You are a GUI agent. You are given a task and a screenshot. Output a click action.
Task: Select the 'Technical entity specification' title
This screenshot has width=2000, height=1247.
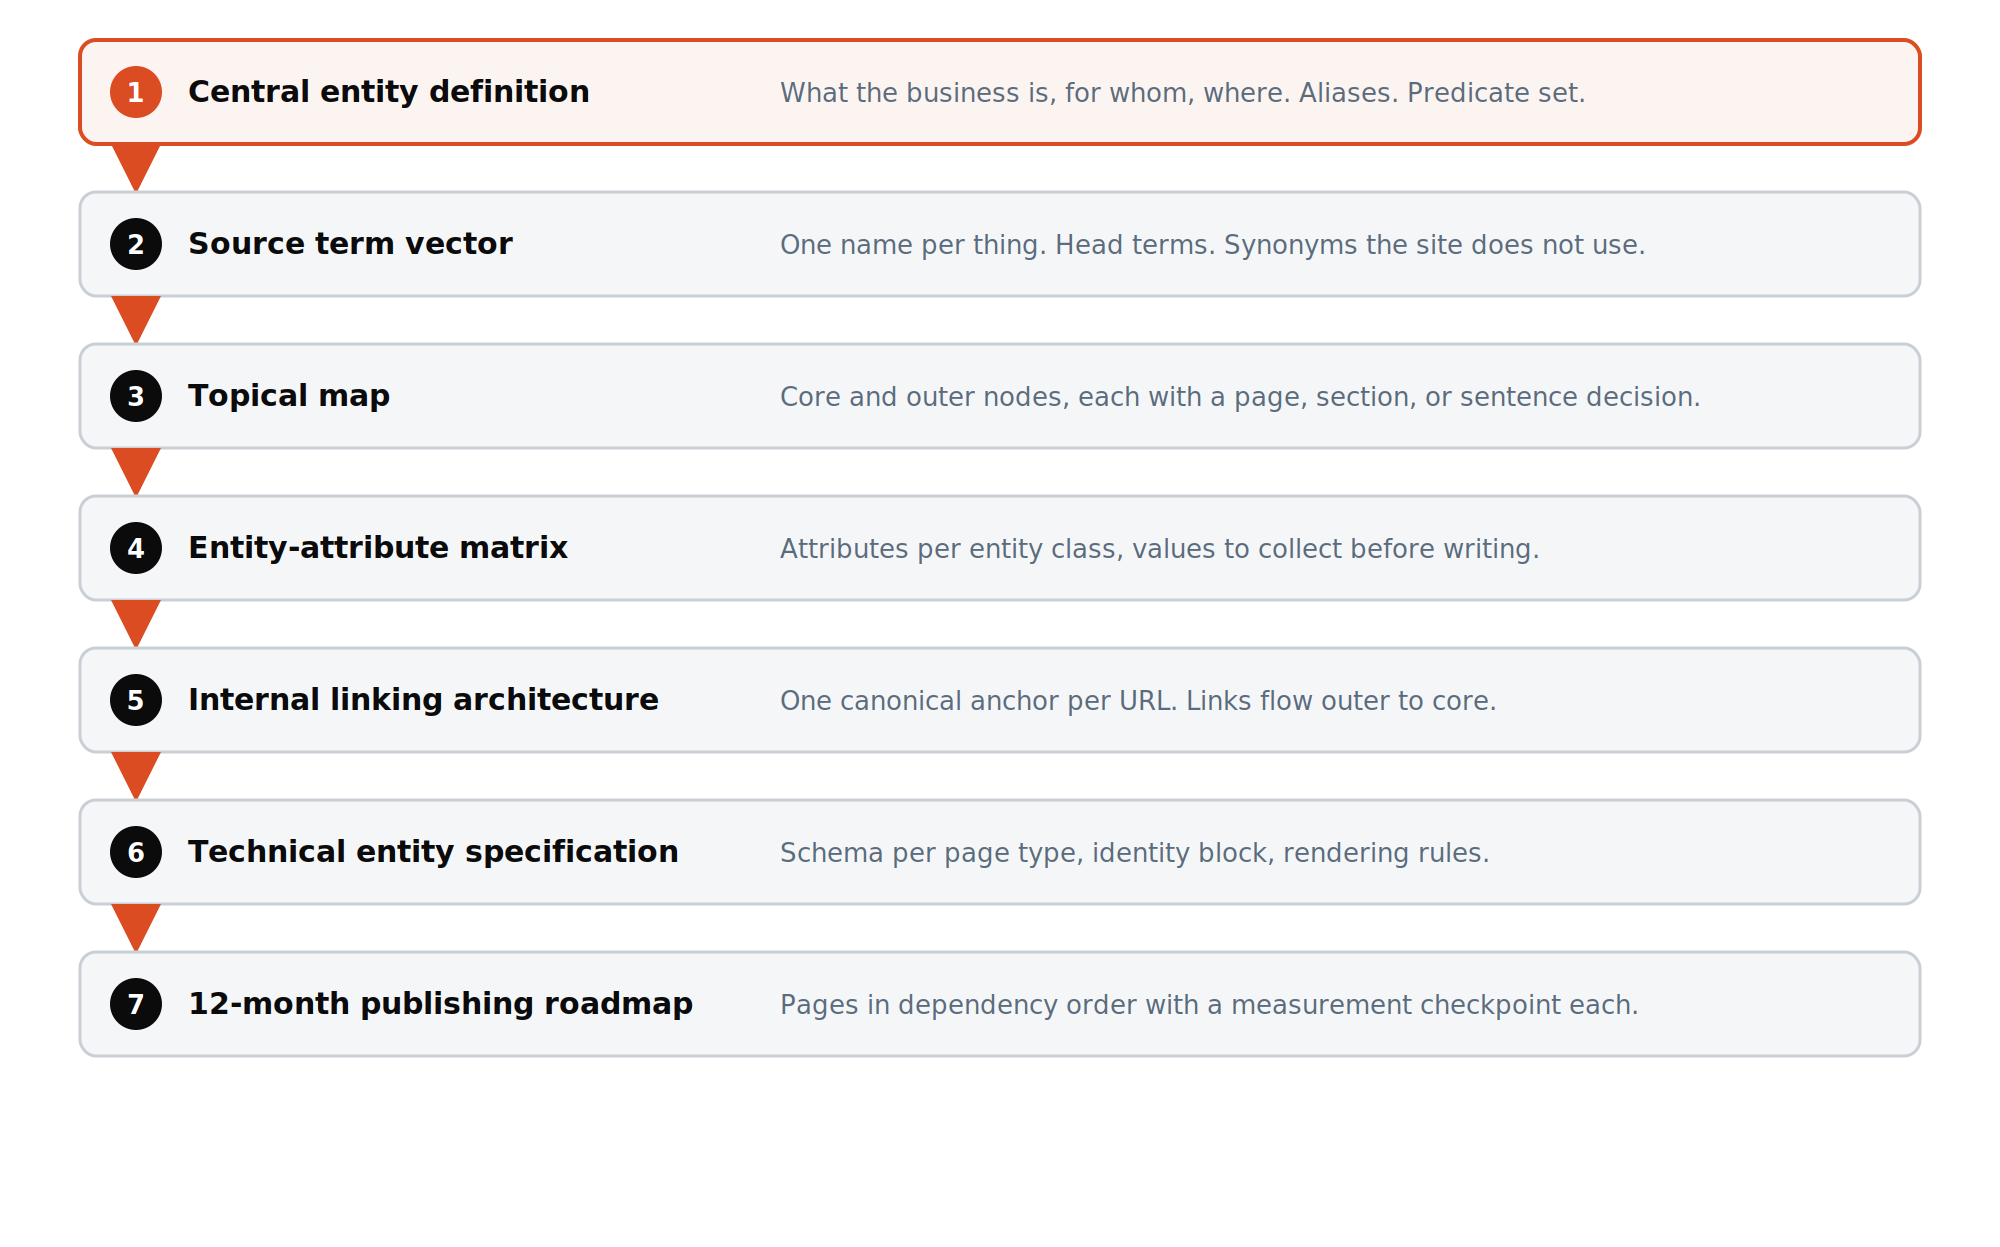coord(433,852)
